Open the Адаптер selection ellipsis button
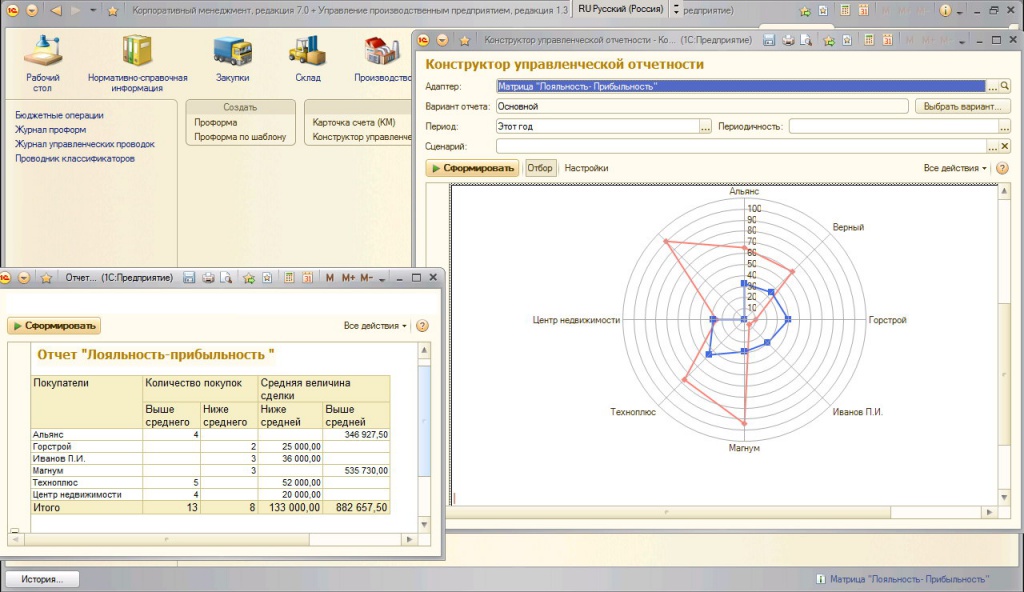The width and height of the screenshot is (1024, 592). tap(993, 86)
